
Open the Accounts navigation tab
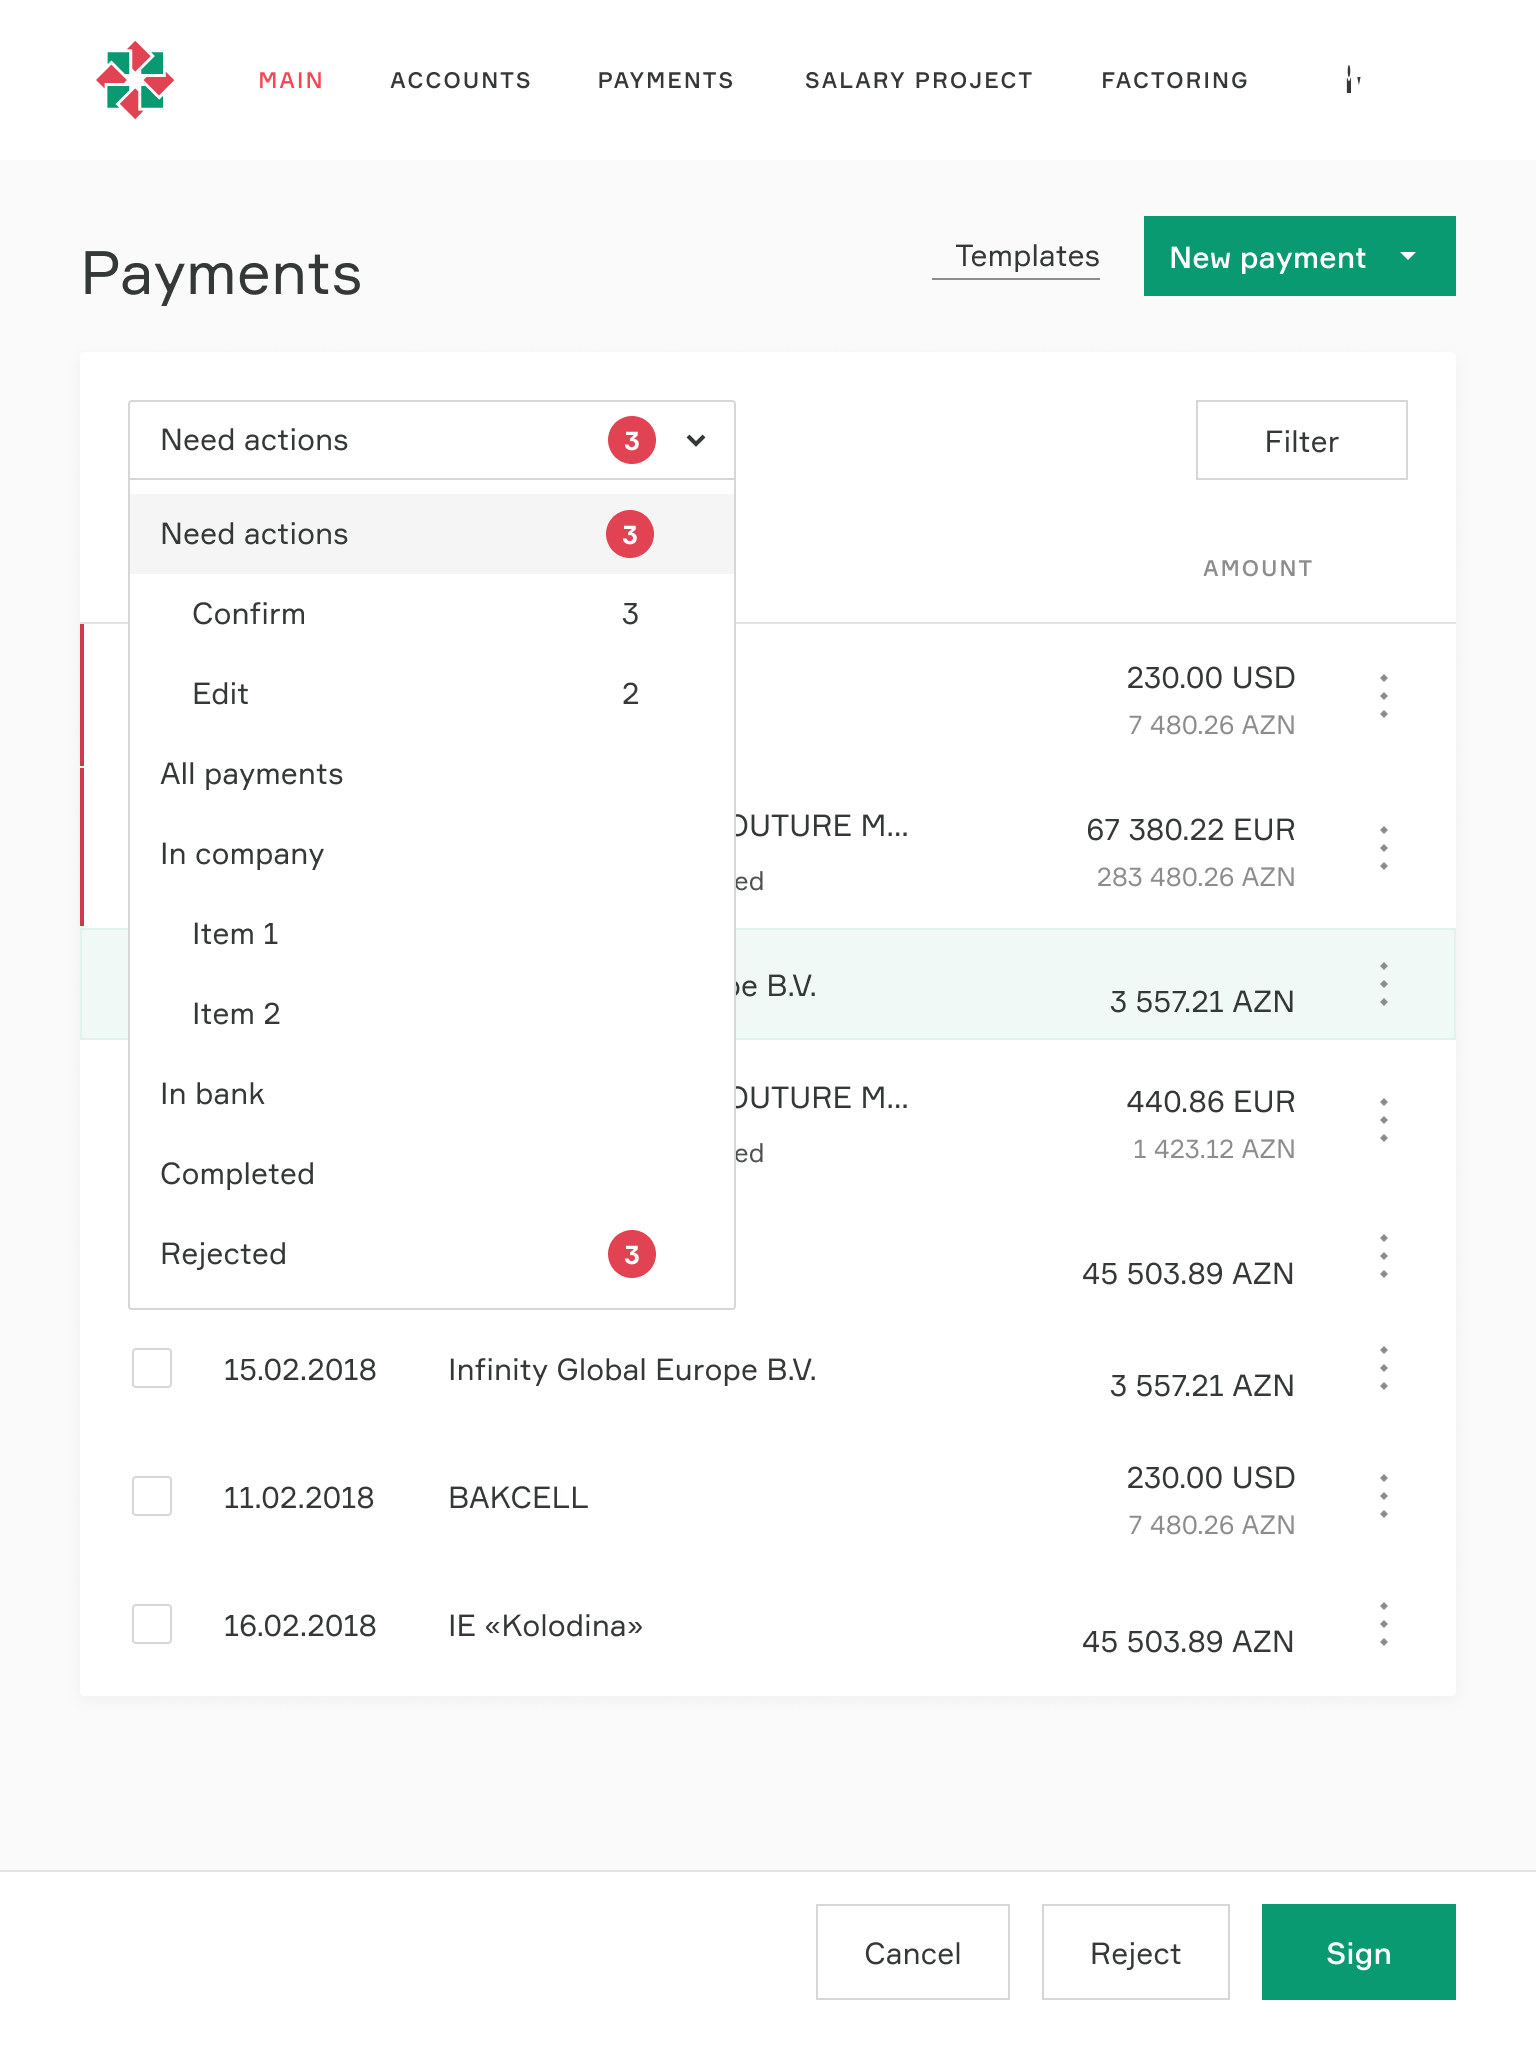pyautogui.click(x=461, y=80)
